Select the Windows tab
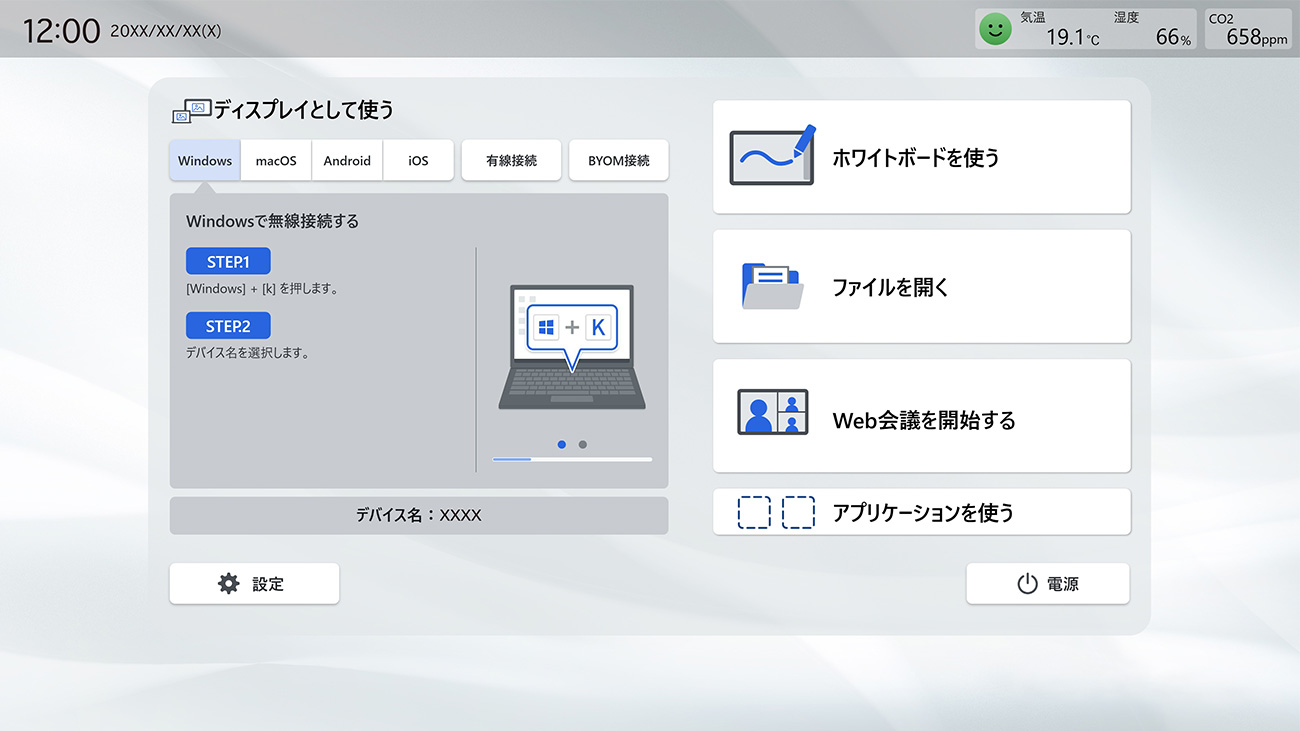The width and height of the screenshot is (1300, 731). pos(205,160)
